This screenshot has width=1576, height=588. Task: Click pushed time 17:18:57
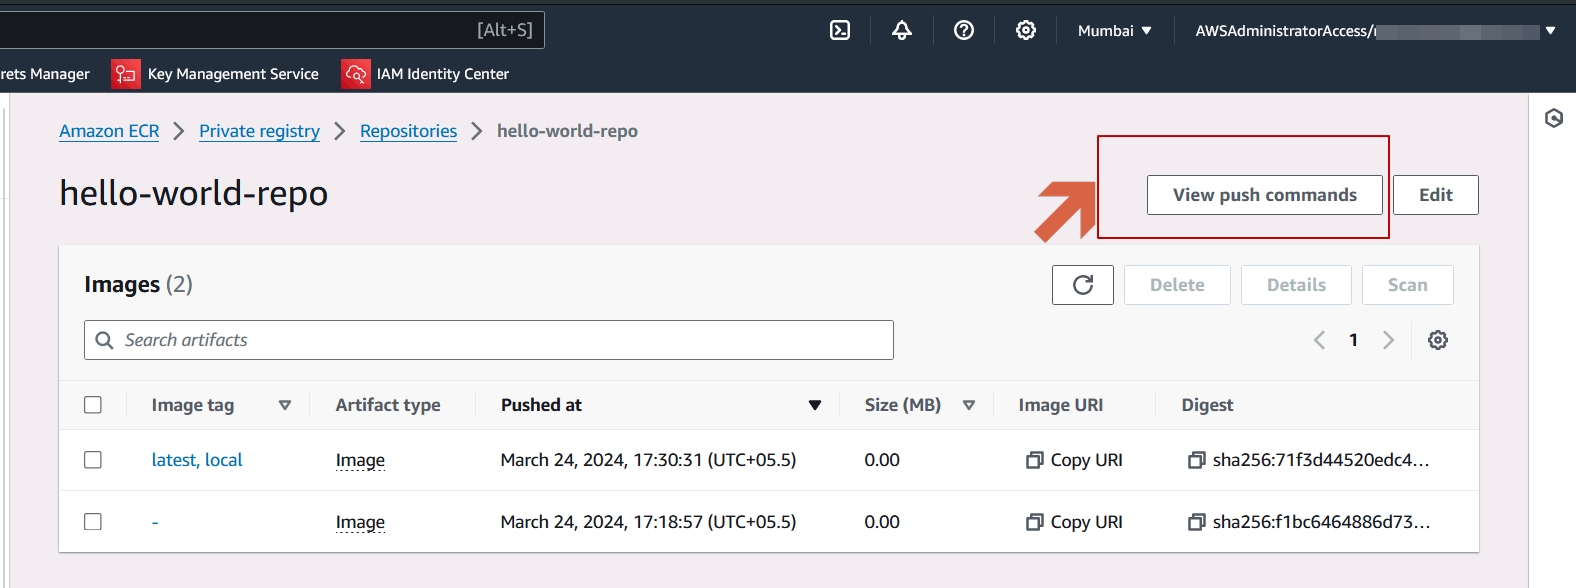click(x=648, y=522)
